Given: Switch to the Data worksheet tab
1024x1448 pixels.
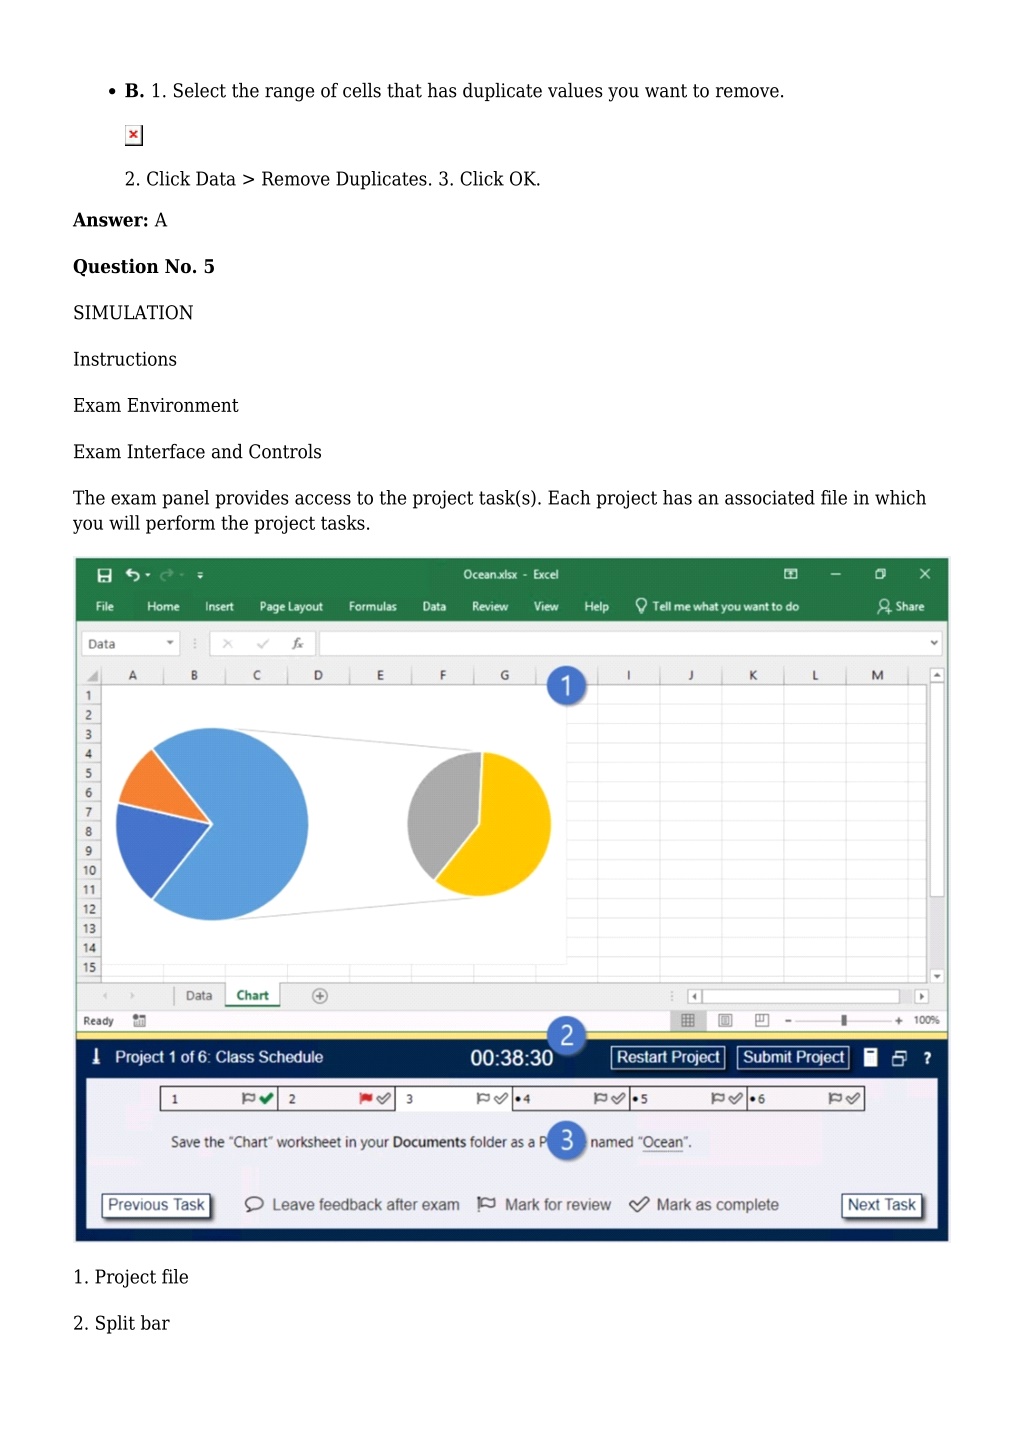Looking at the screenshot, I should pyautogui.click(x=199, y=995).
